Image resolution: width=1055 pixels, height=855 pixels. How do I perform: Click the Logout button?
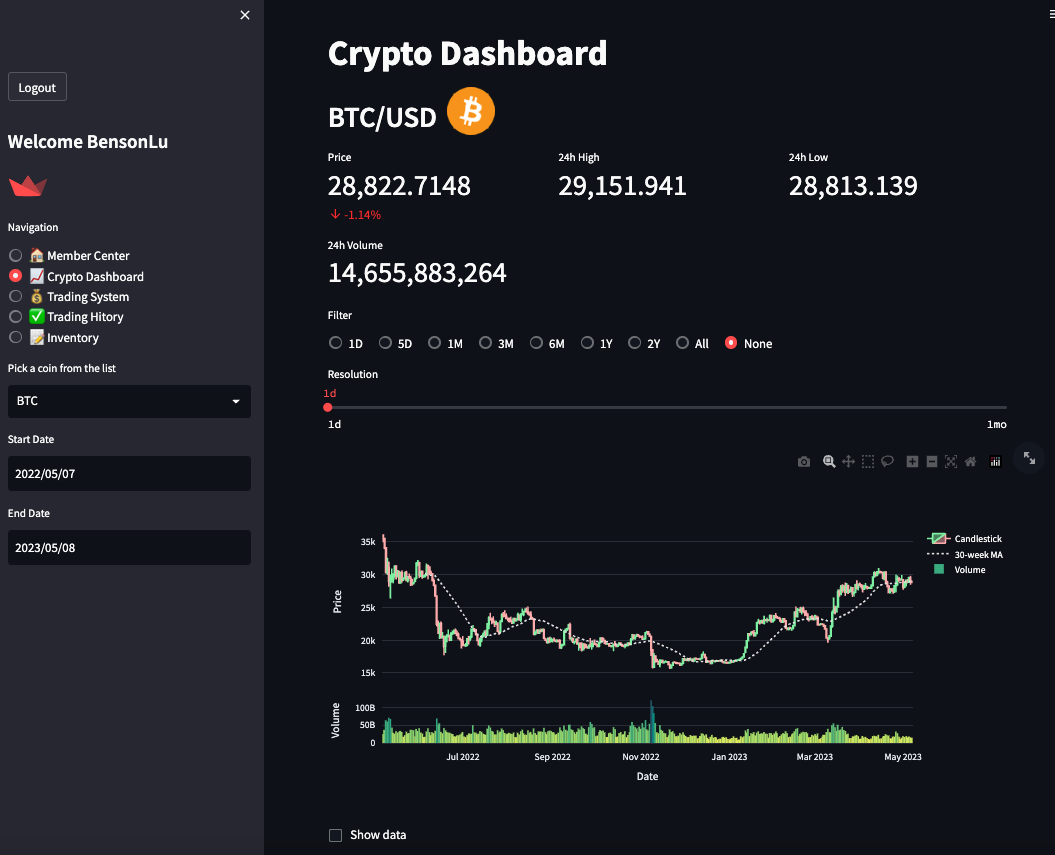pyautogui.click(x=37, y=86)
